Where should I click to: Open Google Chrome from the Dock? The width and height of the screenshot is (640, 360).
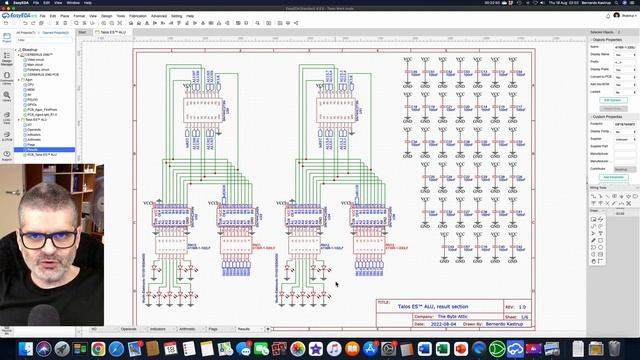[98, 349]
